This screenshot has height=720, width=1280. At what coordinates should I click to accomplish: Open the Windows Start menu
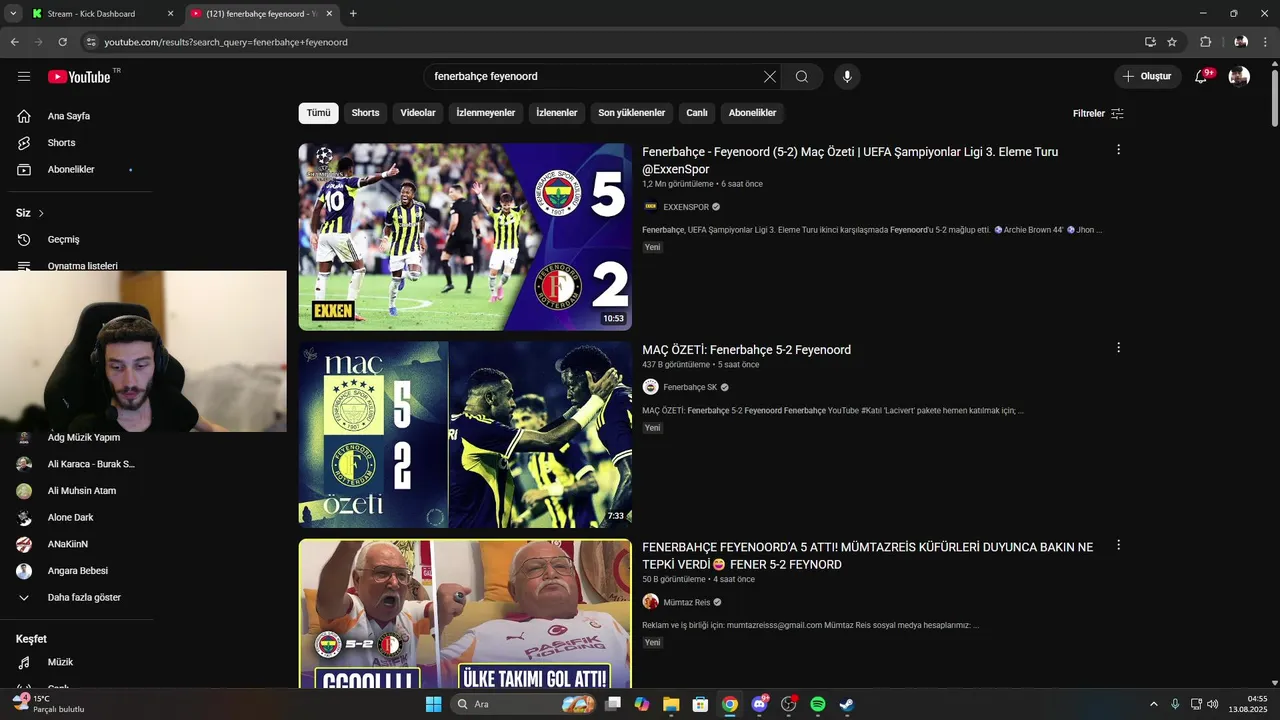point(433,704)
